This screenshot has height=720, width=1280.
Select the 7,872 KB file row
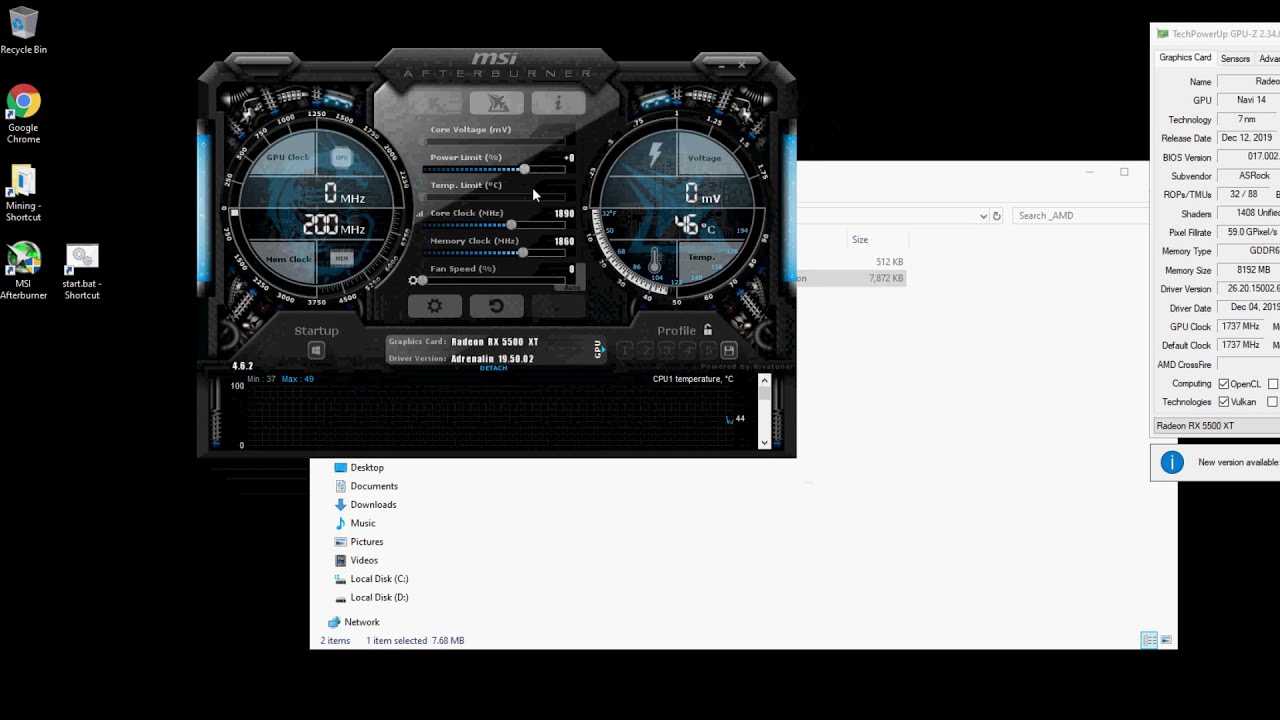point(851,278)
